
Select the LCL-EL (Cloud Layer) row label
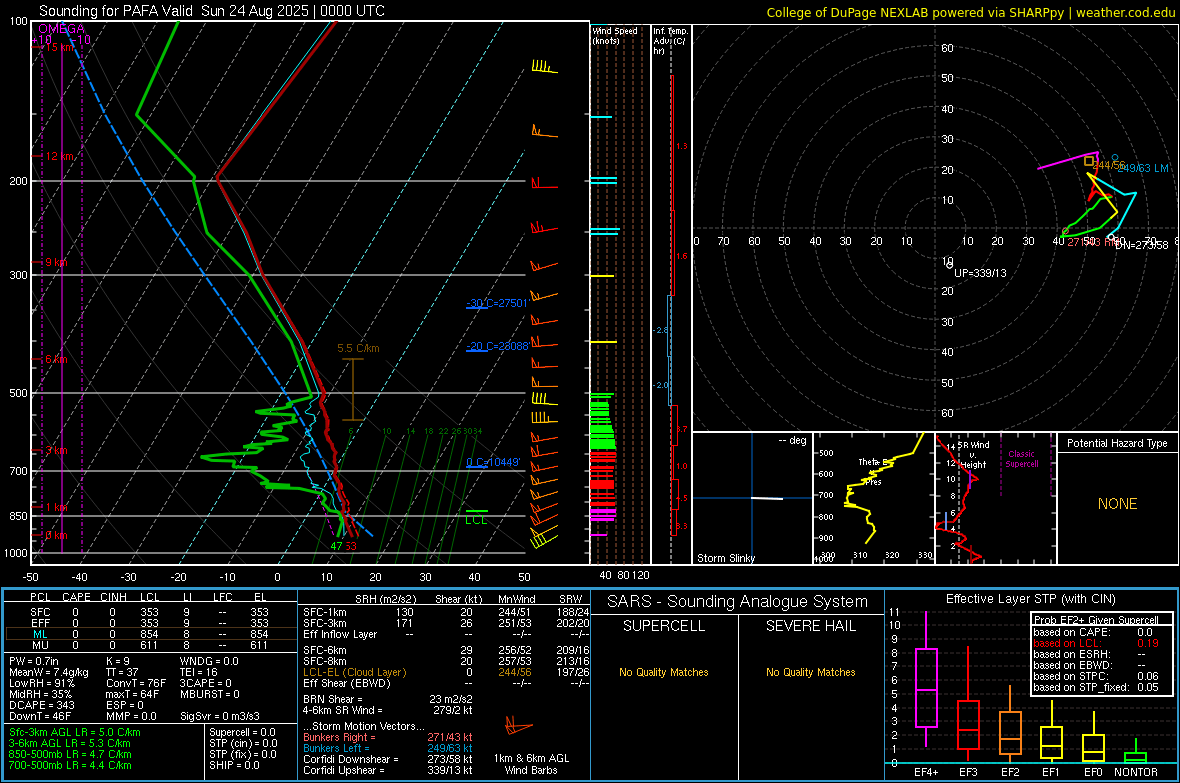pyautogui.click(x=354, y=672)
